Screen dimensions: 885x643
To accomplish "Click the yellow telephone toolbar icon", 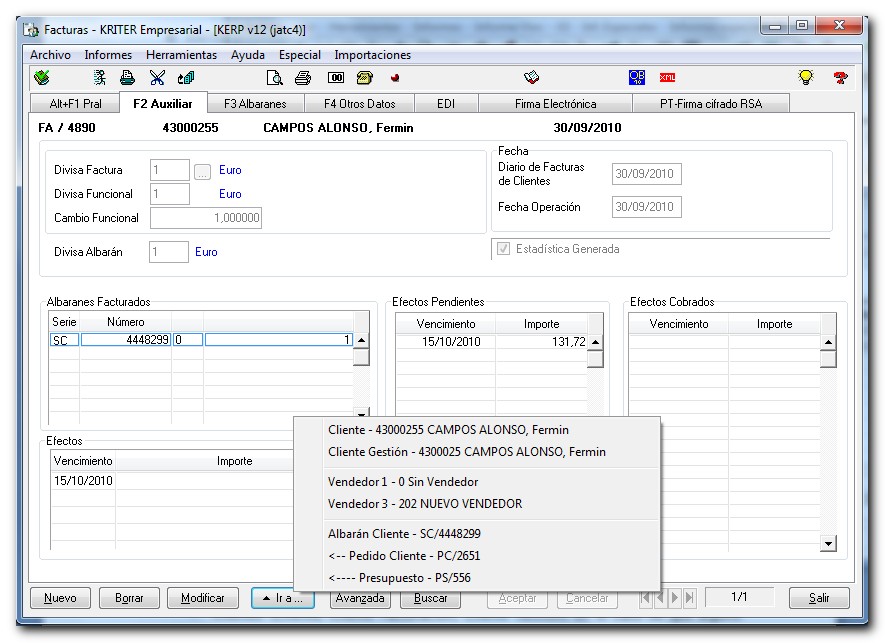I will (x=365, y=77).
